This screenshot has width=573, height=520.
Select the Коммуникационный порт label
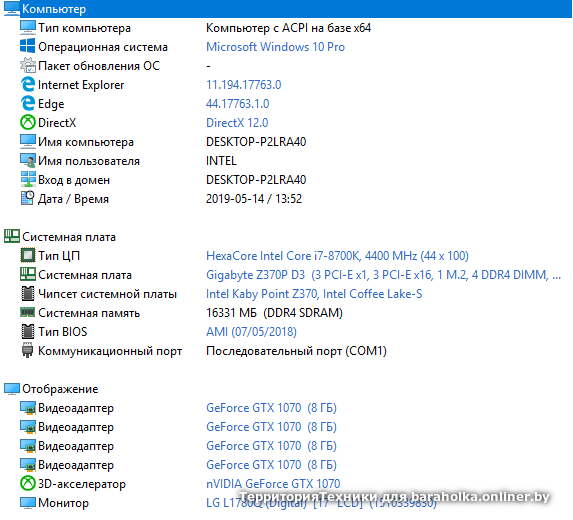(110, 351)
